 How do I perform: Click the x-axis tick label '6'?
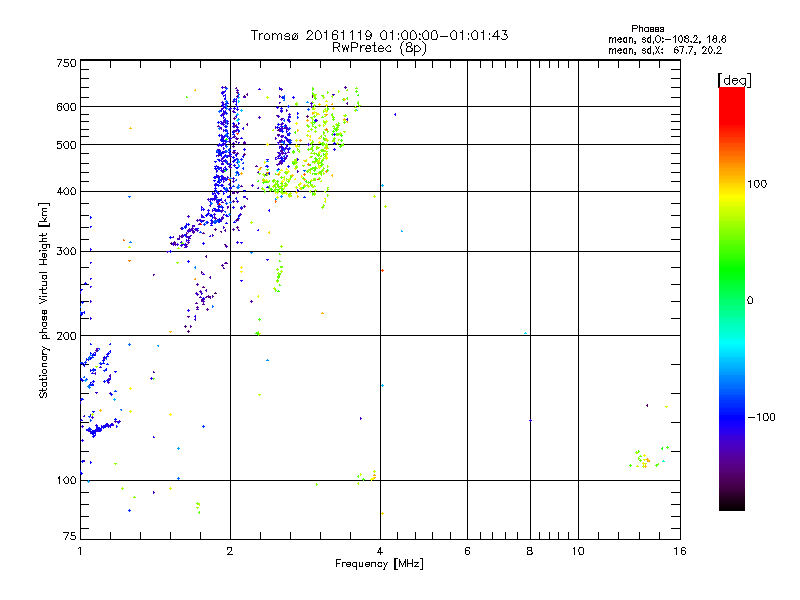[x=467, y=551]
